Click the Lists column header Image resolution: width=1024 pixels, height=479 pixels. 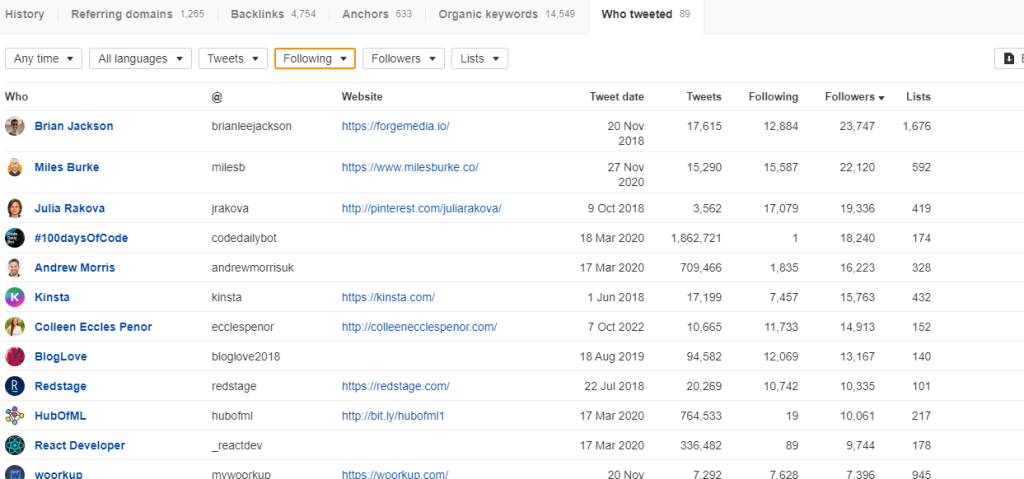(918, 97)
